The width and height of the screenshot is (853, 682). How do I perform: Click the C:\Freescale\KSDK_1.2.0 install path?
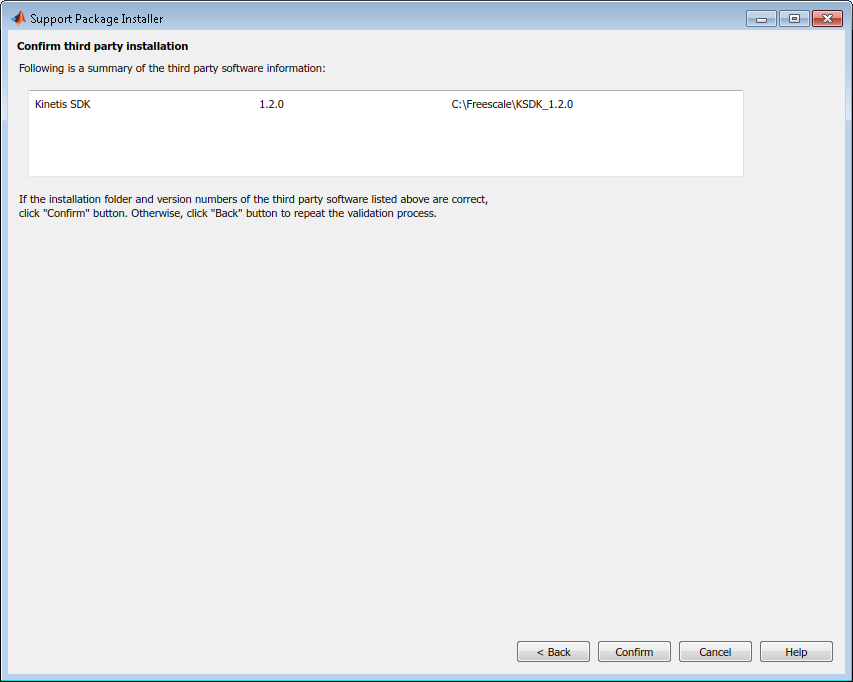pos(512,104)
